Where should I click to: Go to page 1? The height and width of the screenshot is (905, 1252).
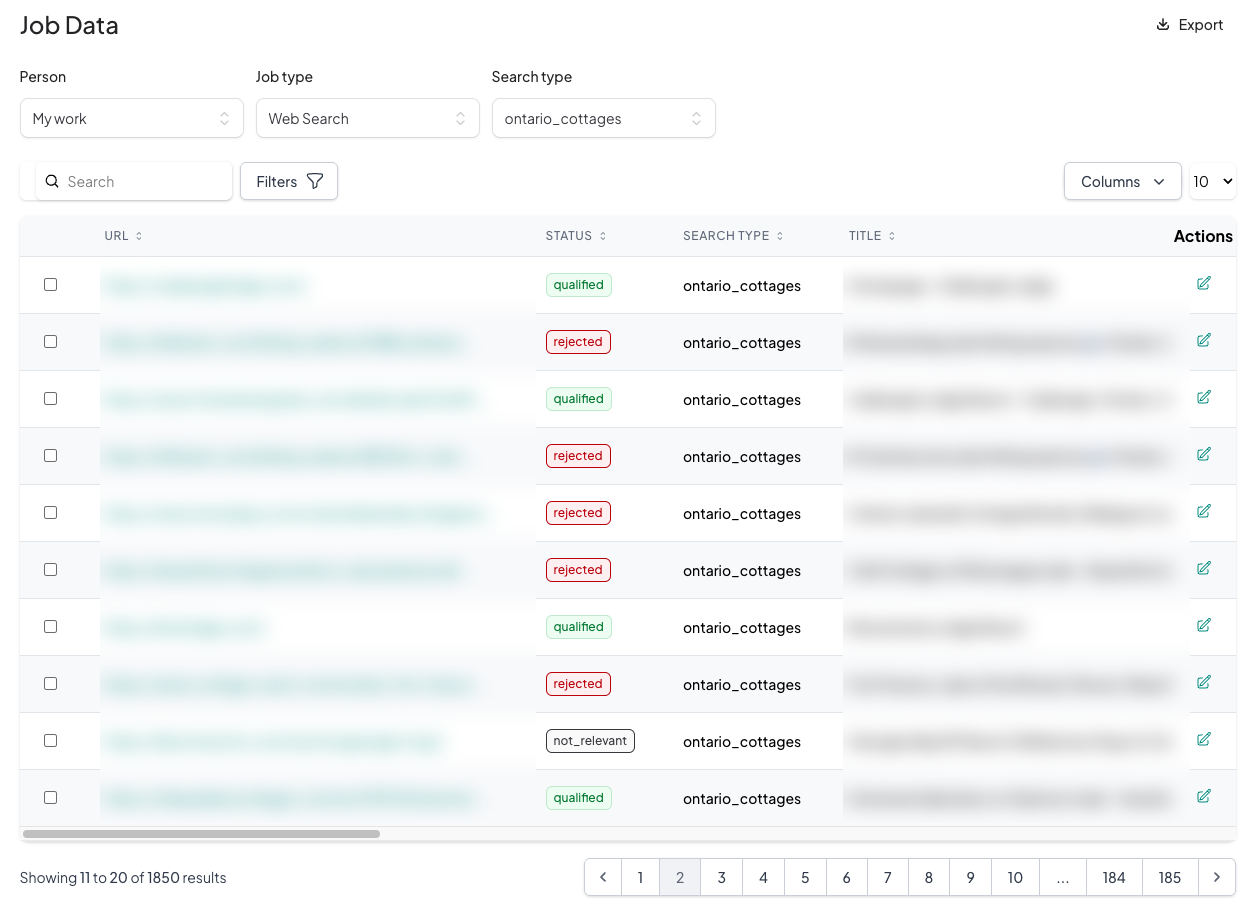640,877
